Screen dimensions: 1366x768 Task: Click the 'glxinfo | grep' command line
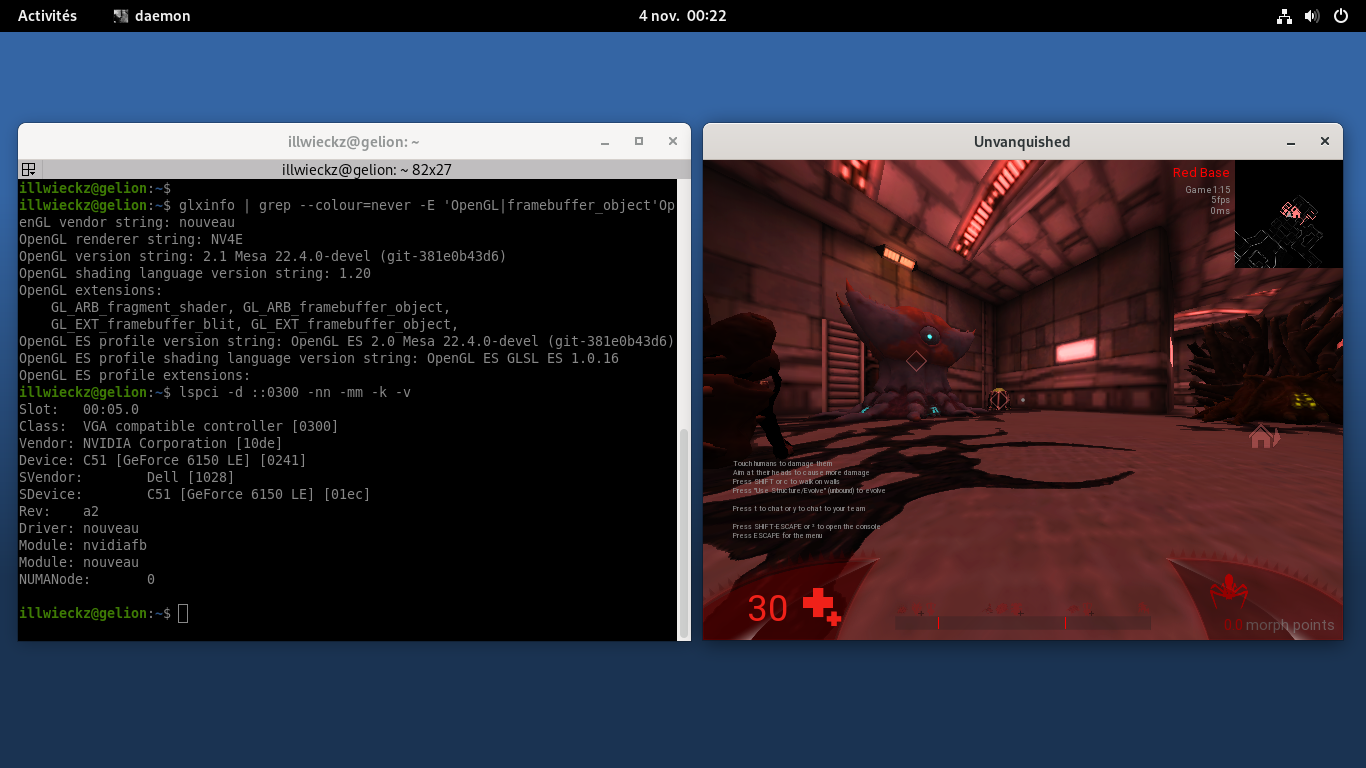click(347, 205)
